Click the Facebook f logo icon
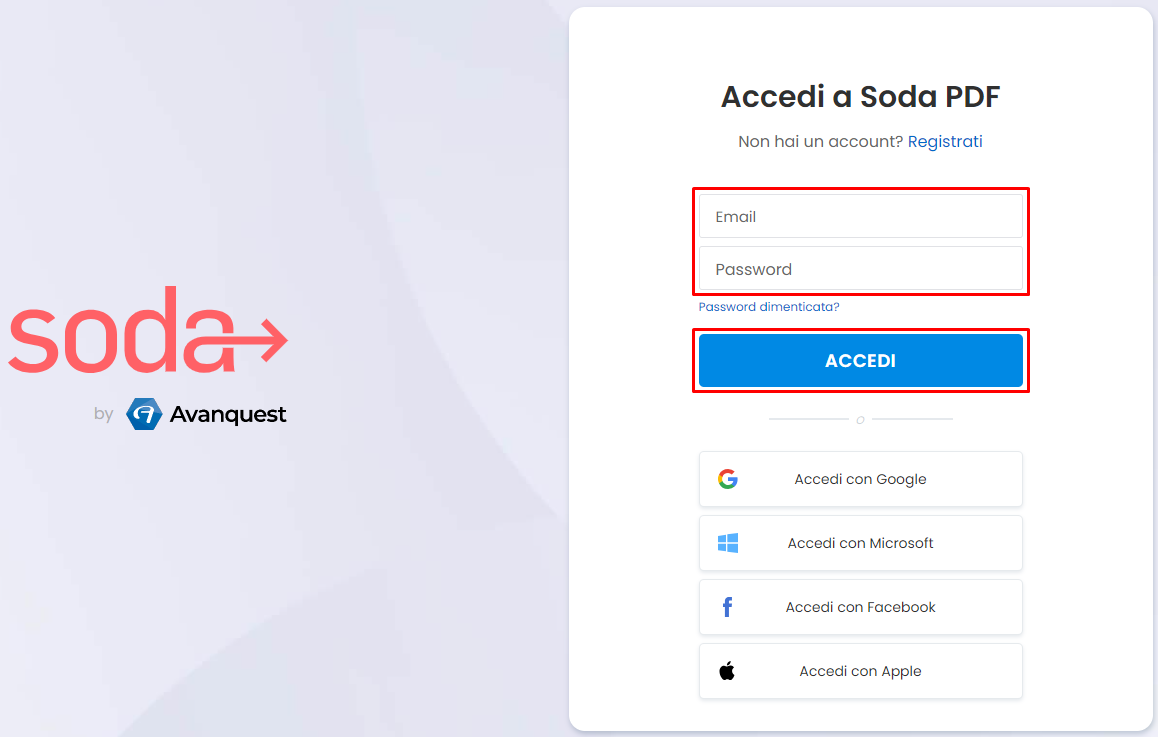The width and height of the screenshot is (1158, 737). (727, 607)
